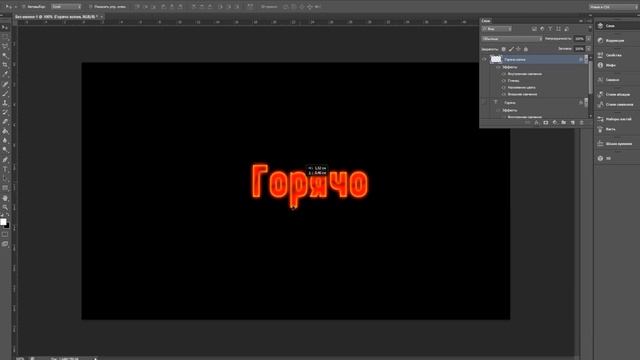Toggle lock all padlock icon
Image resolution: width=640 pixels, height=360 pixels.
point(526,49)
